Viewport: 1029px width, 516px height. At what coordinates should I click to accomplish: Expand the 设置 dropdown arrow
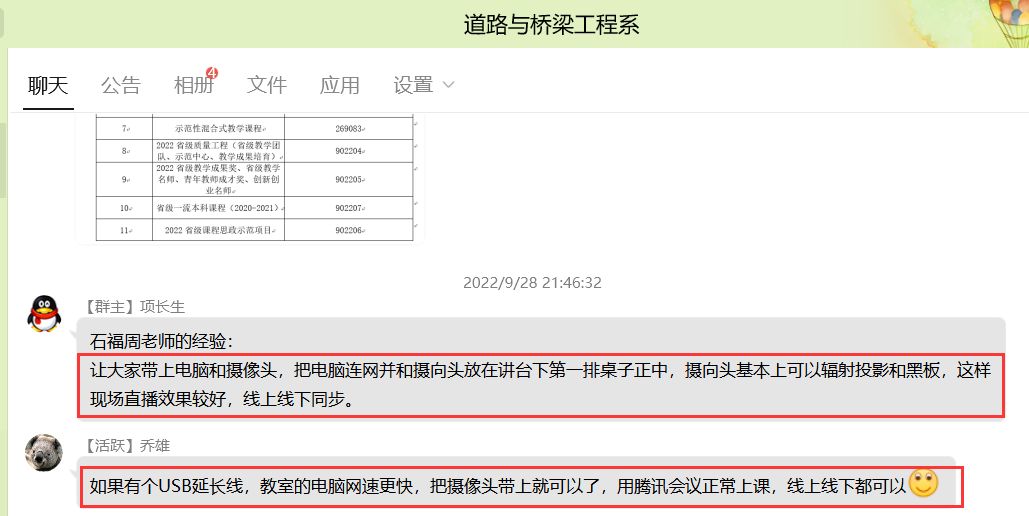(x=448, y=85)
